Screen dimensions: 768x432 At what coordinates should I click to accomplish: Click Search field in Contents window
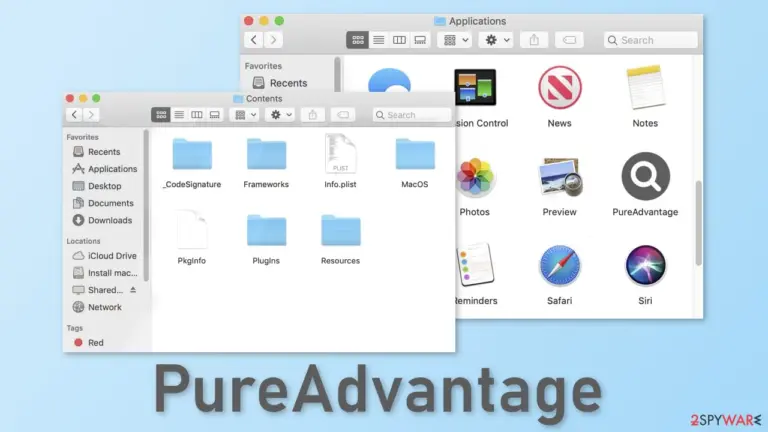tap(411, 115)
